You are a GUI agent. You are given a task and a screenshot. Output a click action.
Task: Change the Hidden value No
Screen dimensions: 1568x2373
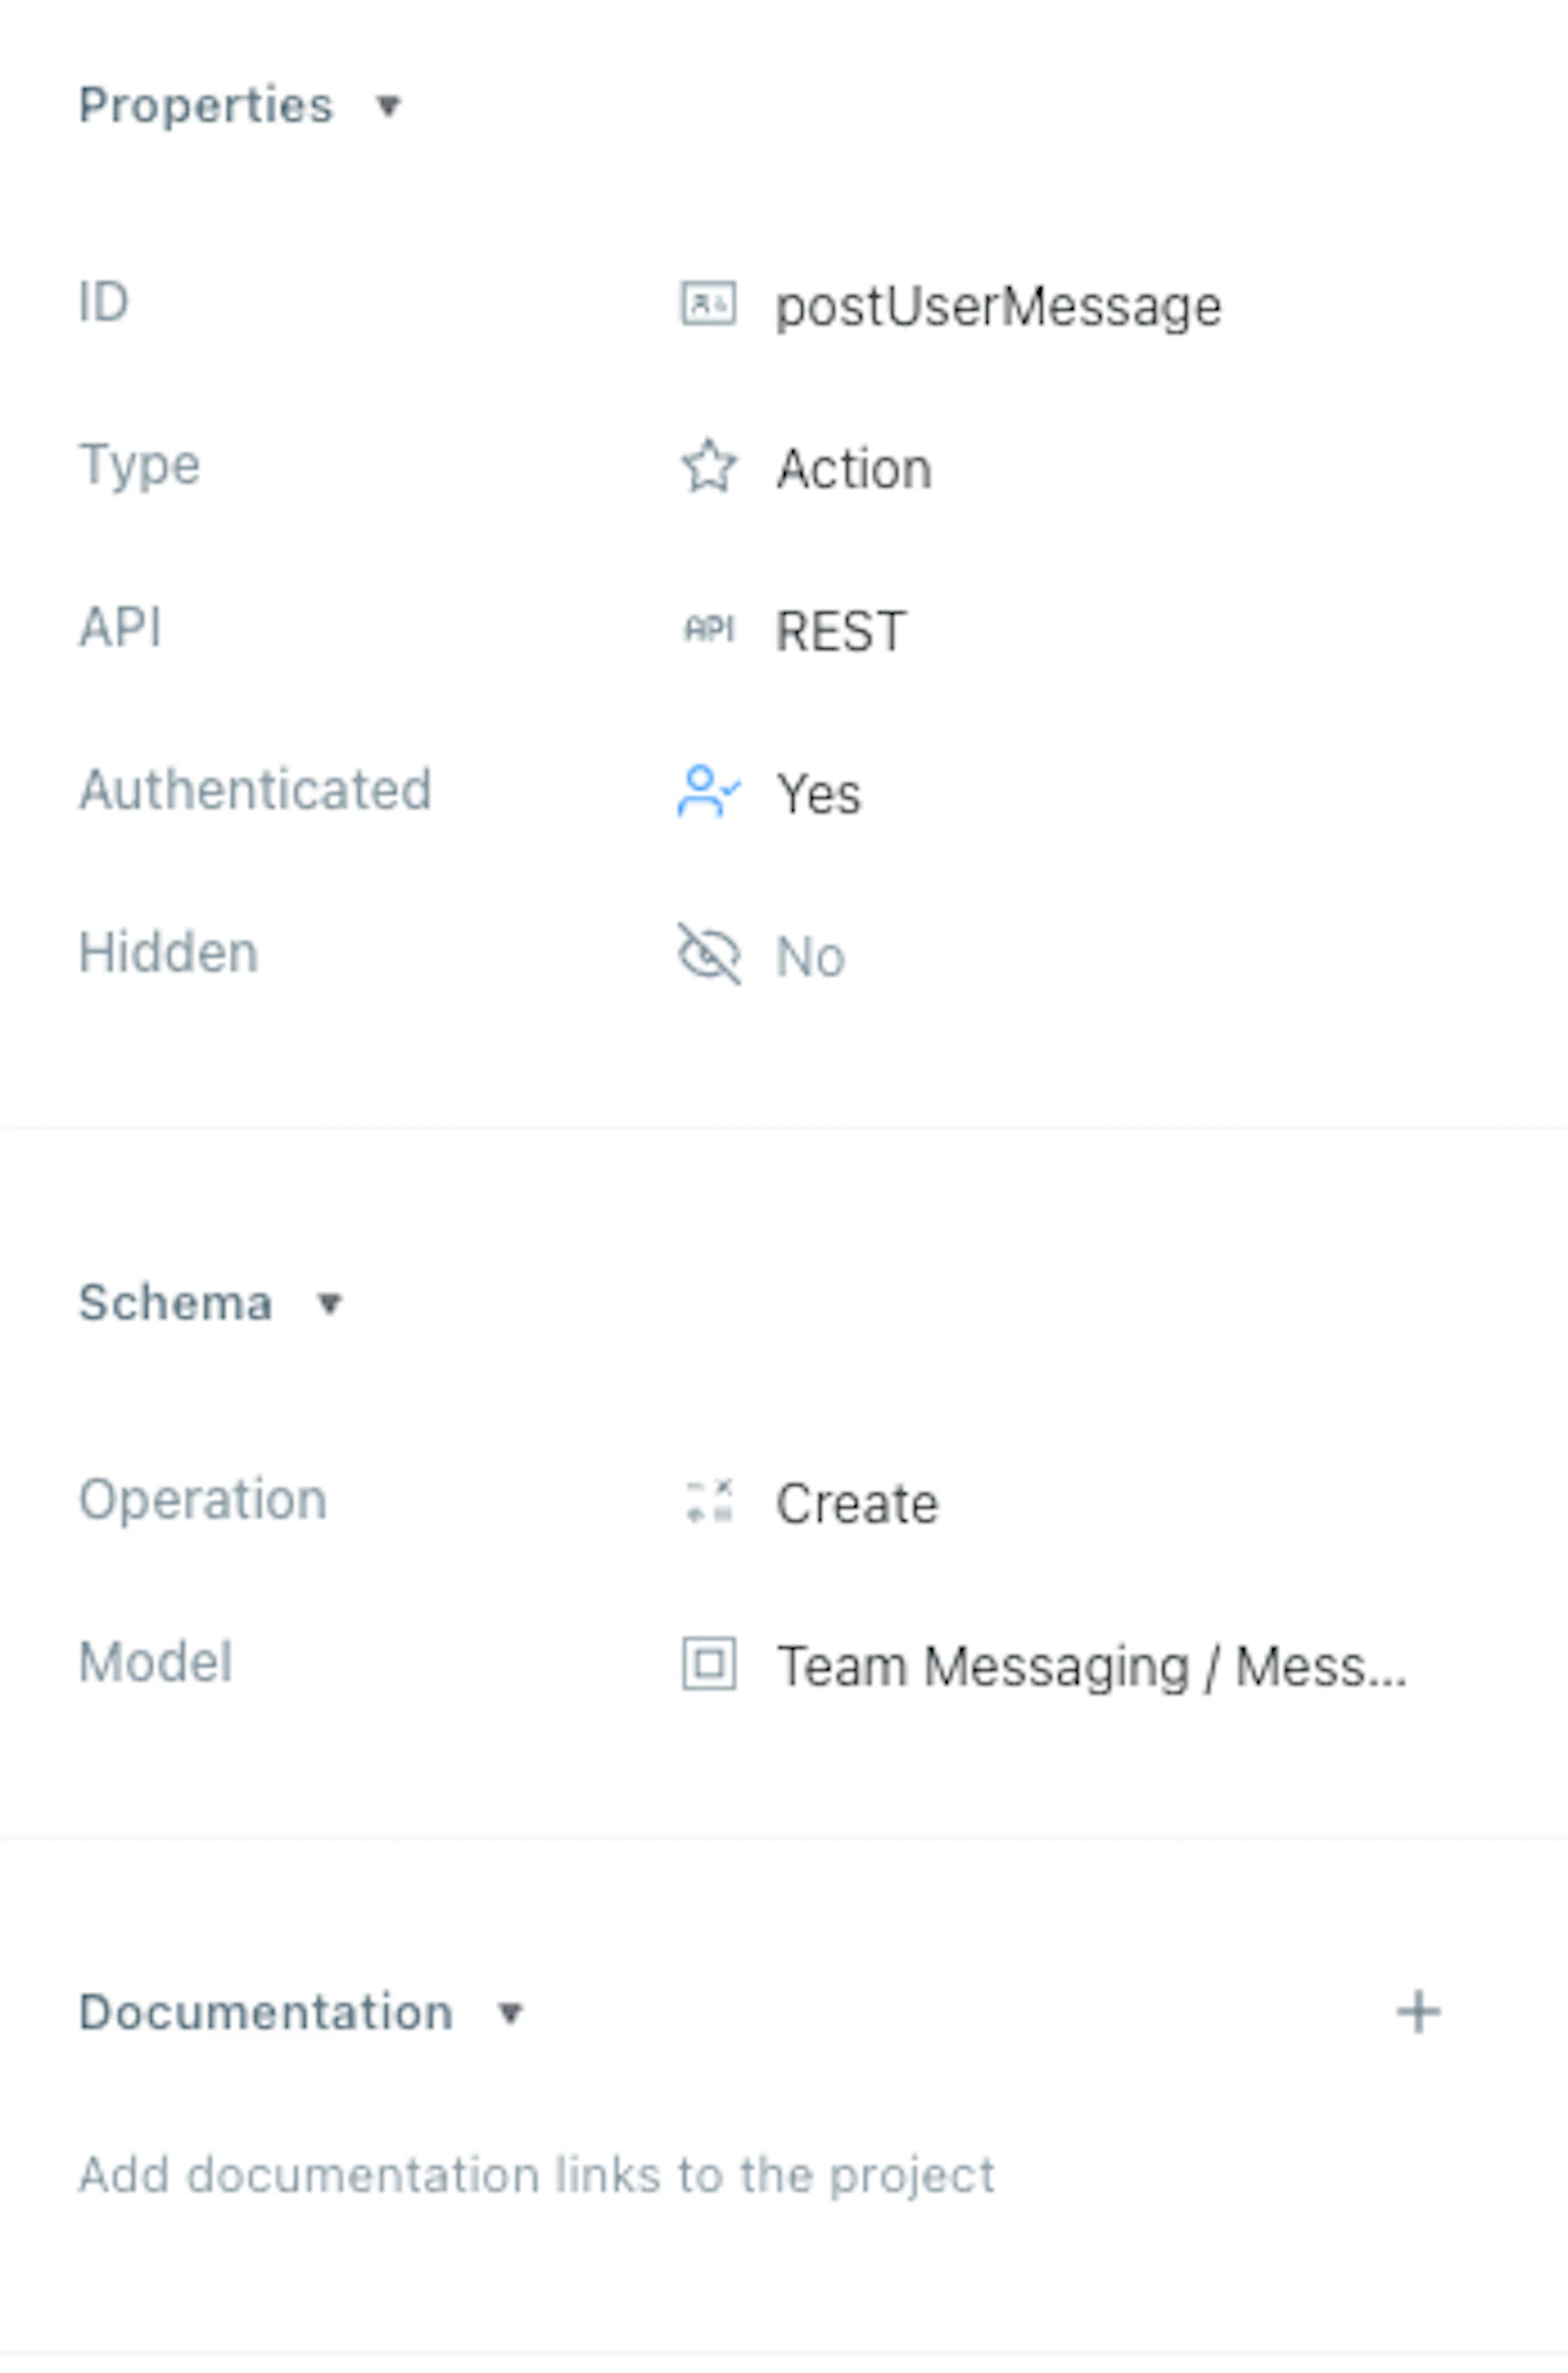point(810,957)
